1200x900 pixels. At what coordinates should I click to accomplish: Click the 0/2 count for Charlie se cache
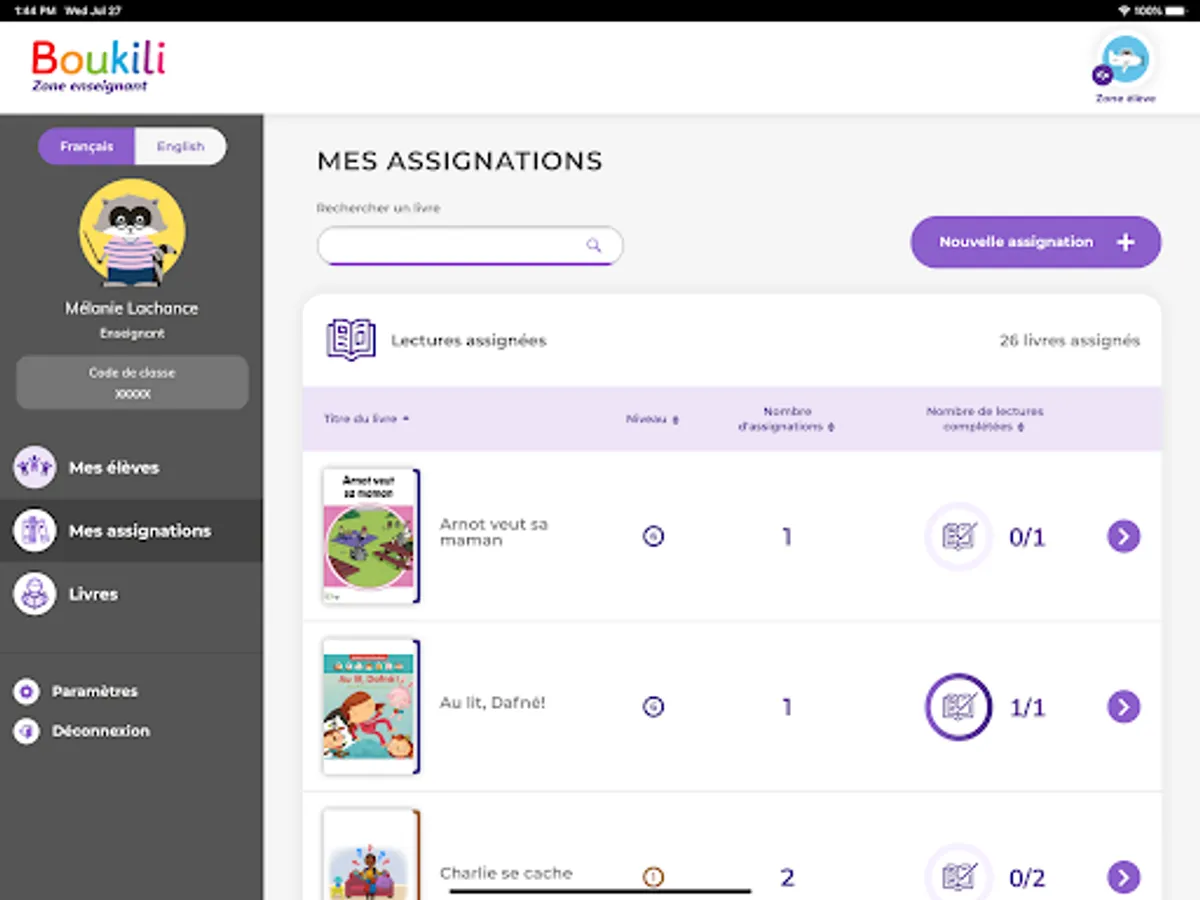click(x=1027, y=878)
